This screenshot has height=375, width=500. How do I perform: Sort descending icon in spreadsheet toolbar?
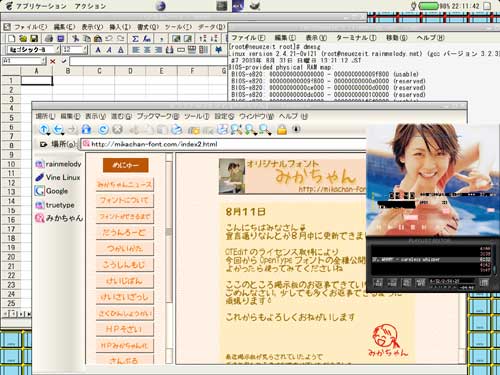214,39
